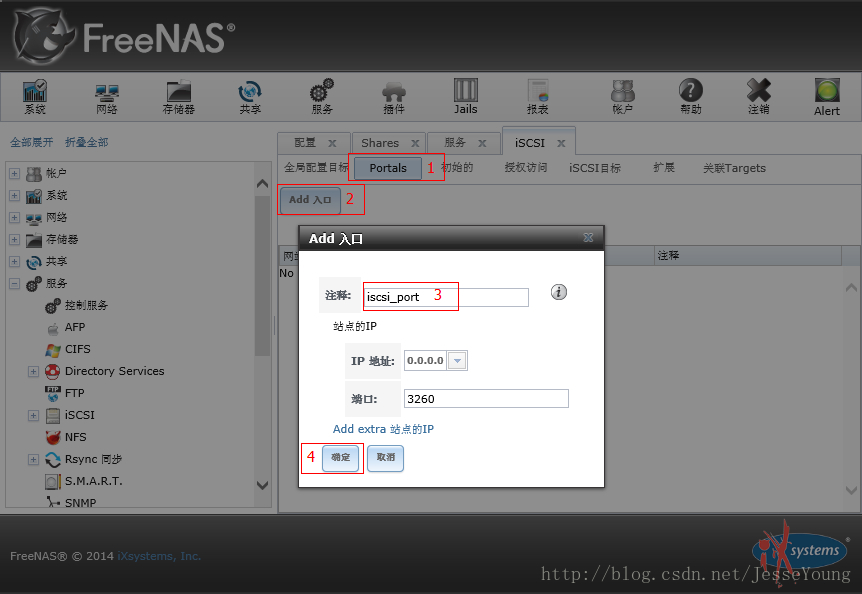The width and height of the screenshot is (862, 594).
Task: Select the Portals sub-tab
Action: 388,168
